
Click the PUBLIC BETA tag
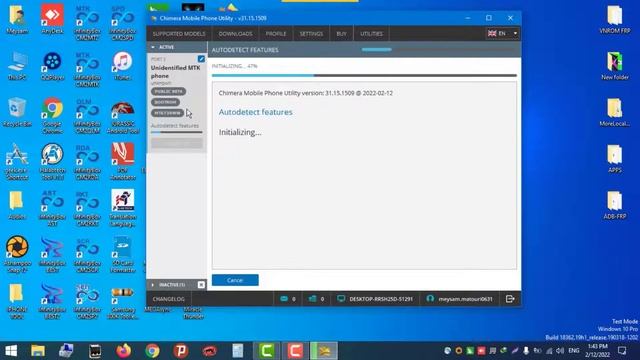pyautogui.click(x=169, y=91)
